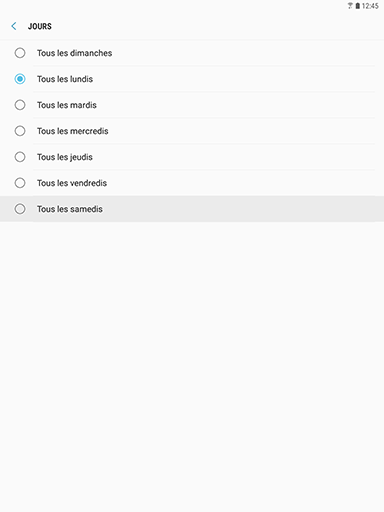Image resolution: width=384 pixels, height=512 pixels.
Task: Go back using the arrow icon
Action: [14, 26]
